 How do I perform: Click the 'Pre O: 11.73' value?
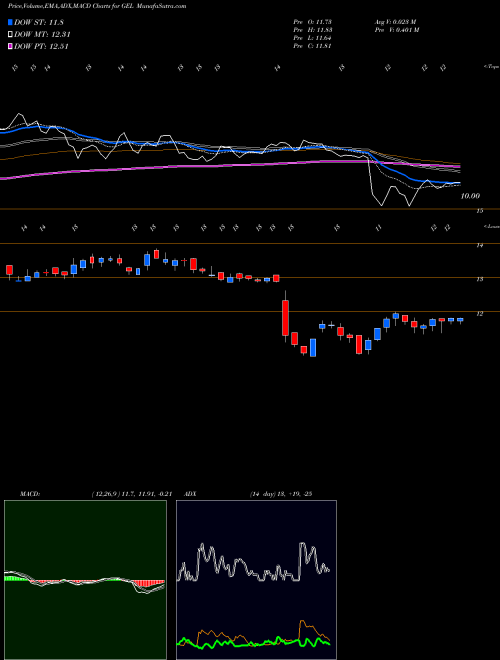(313, 22)
